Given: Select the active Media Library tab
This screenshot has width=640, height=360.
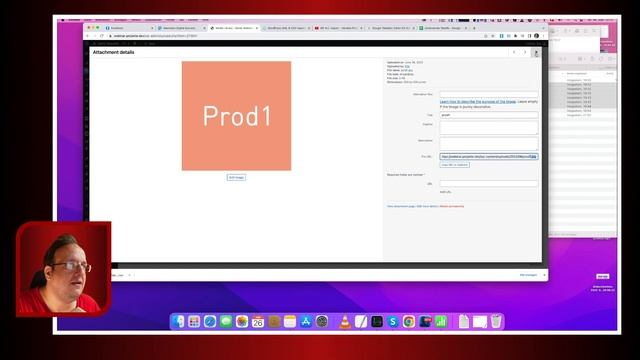Looking at the screenshot, I should pyautogui.click(x=234, y=28).
